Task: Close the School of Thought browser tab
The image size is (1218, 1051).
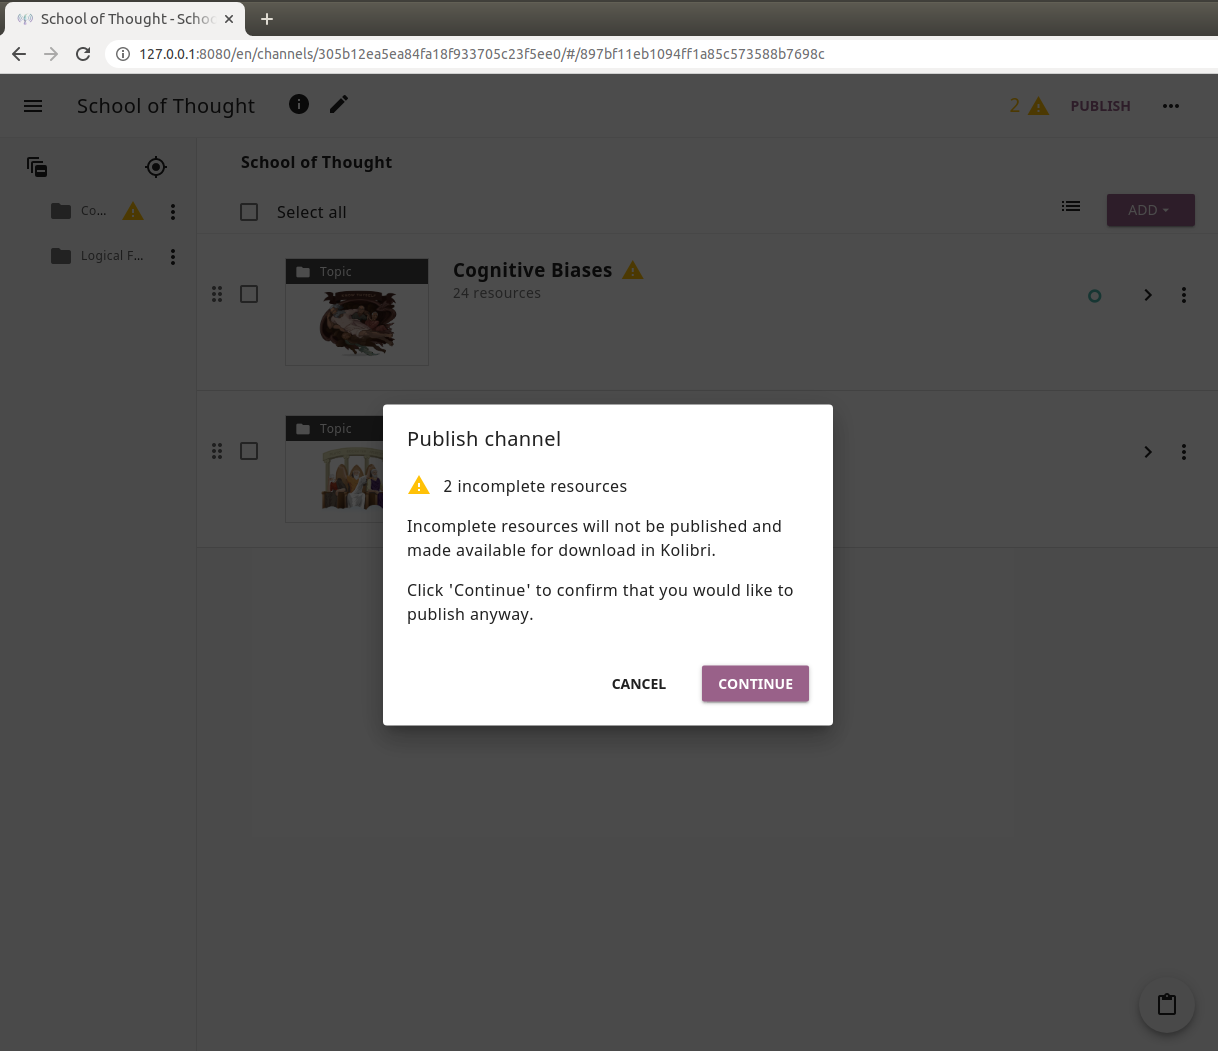Action: (x=229, y=19)
